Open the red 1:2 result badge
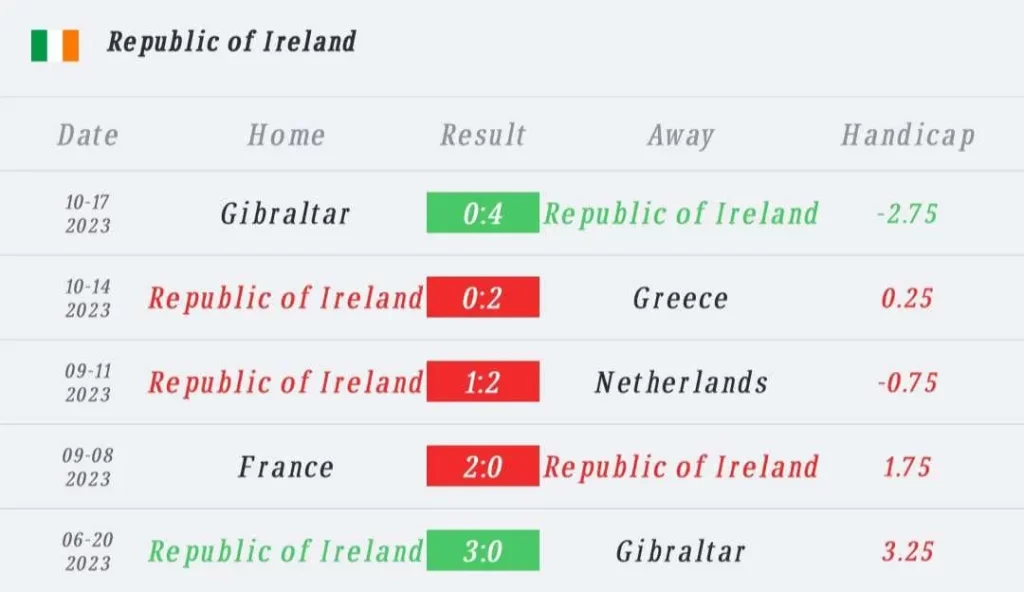Image resolution: width=1024 pixels, height=592 pixels. (483, 381)
